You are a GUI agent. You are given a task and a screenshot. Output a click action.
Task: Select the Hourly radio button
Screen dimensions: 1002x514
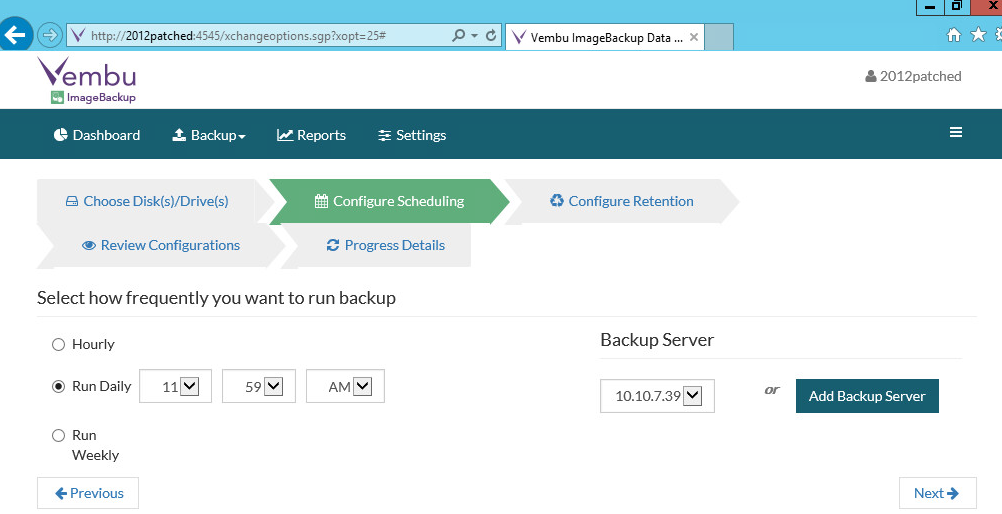pos(58,345)
